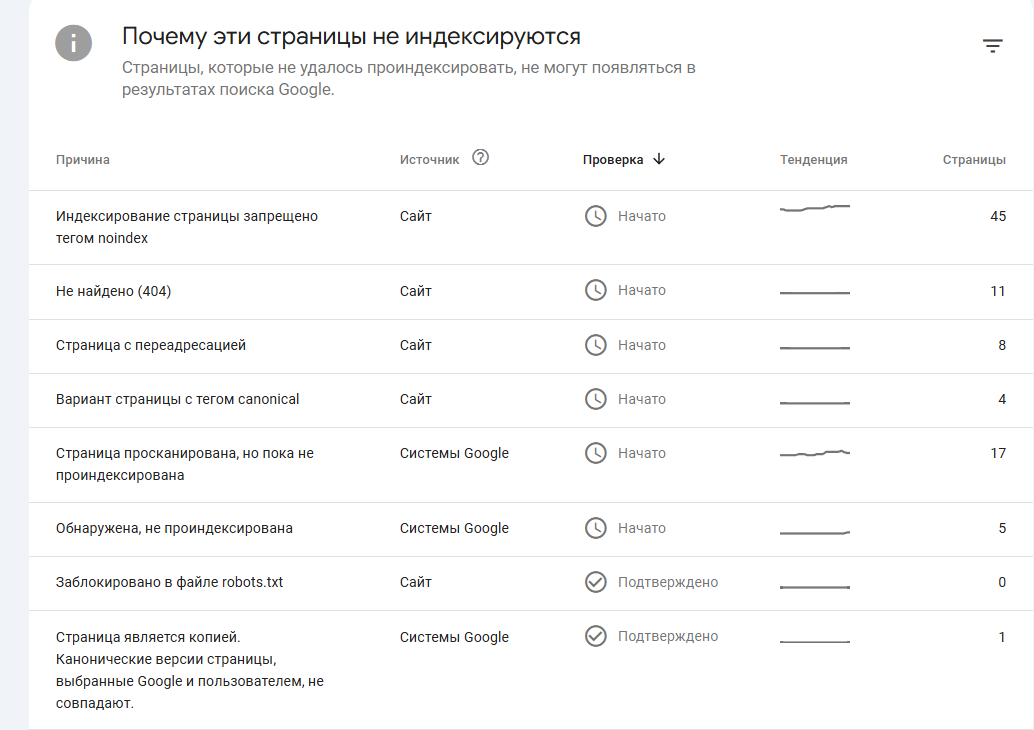
Task: Open the Не найдено (404) row
Action: (x=108, y=291)
